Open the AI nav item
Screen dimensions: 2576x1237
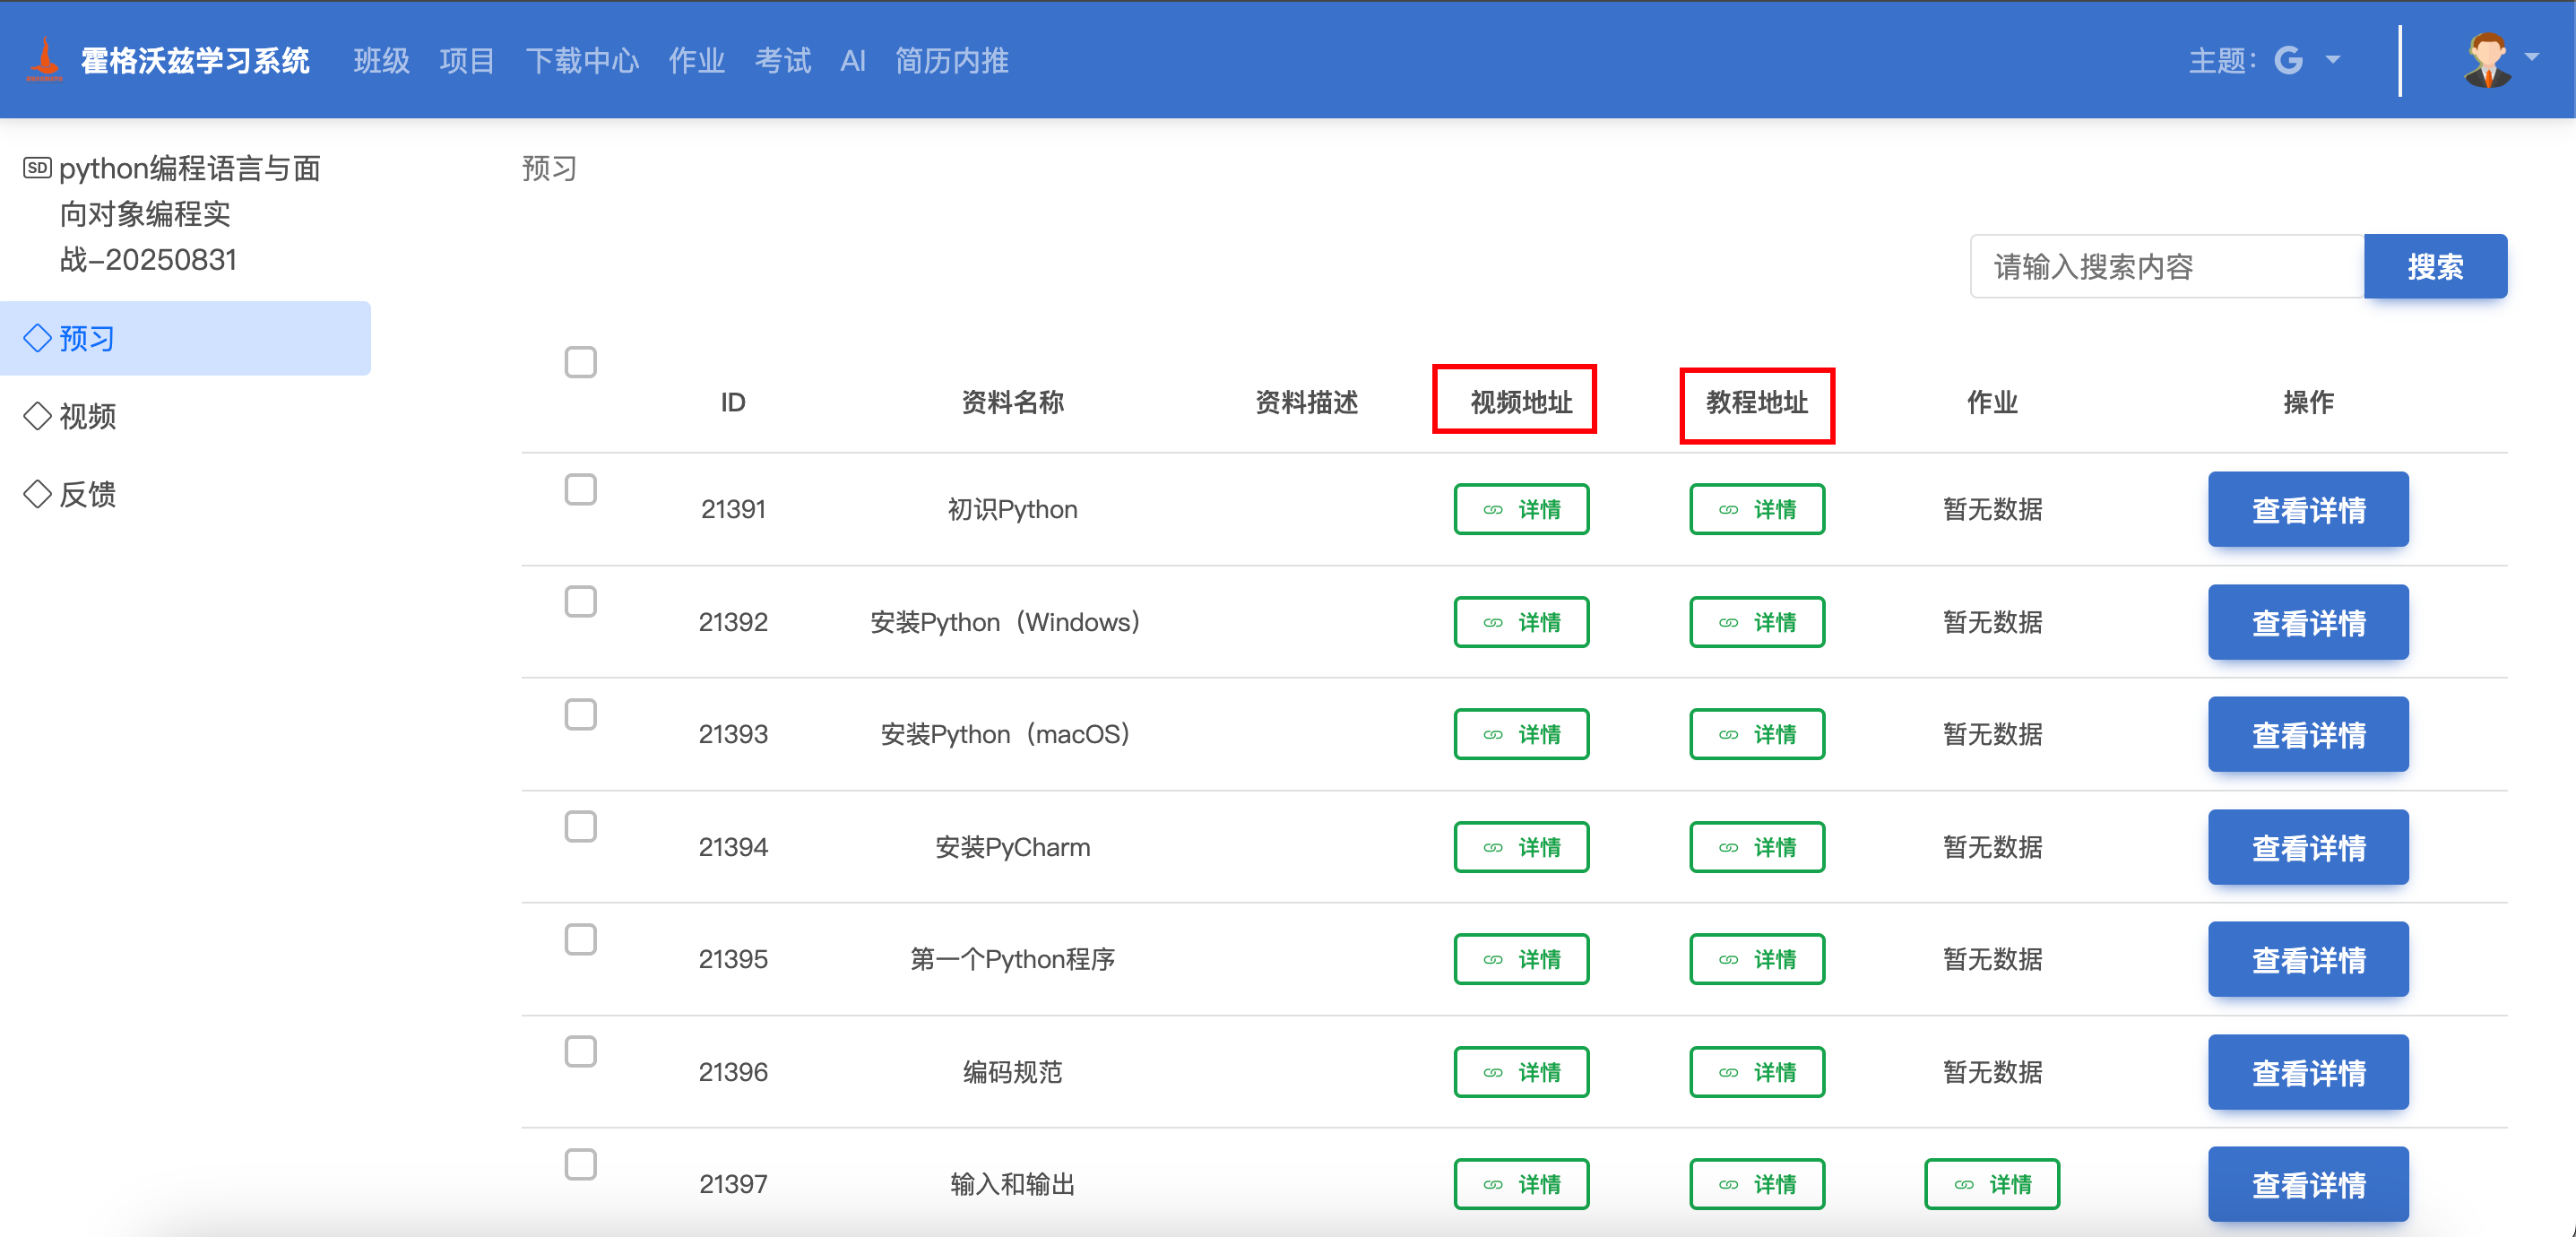coord(853,61)
